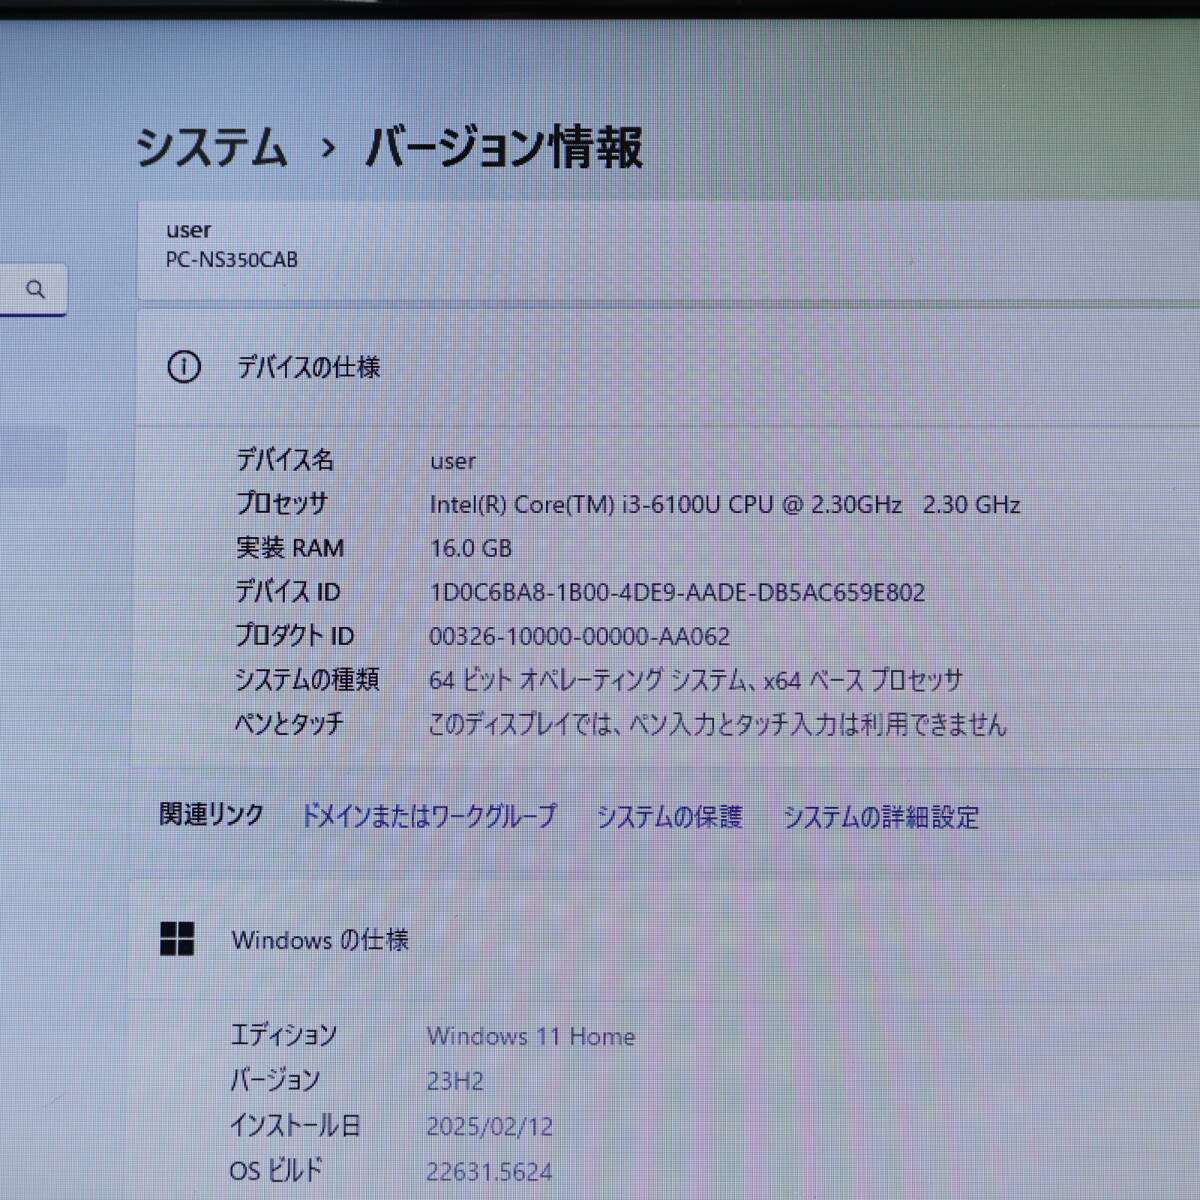Select product ID 00326-10000-00000-AA062

580,636
